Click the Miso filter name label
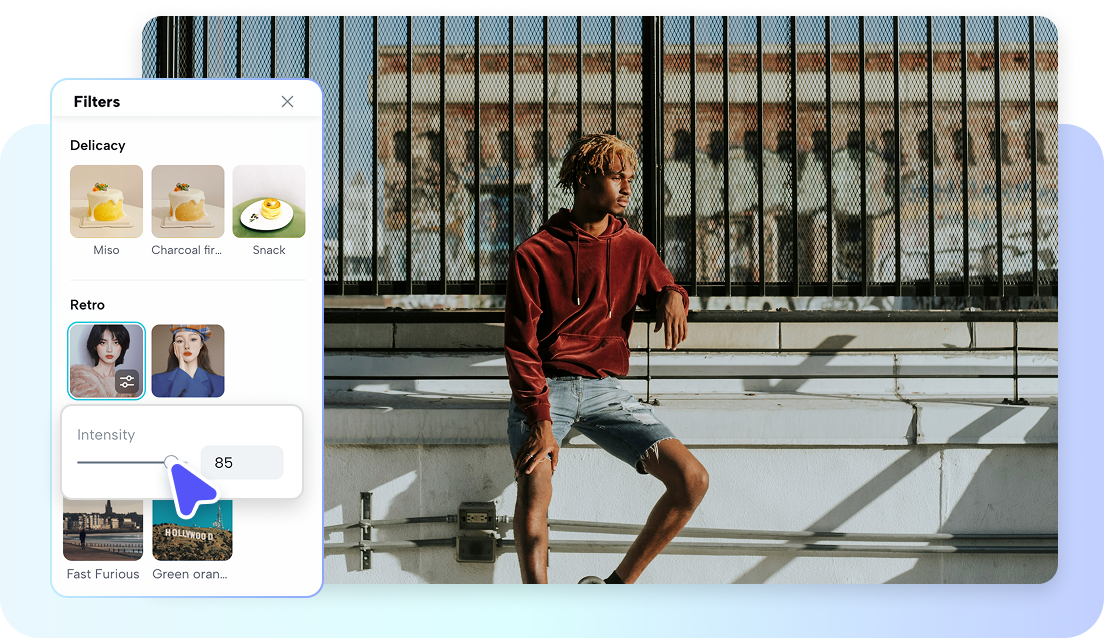The width and height of the screenshot is (1104, 638). [106, 249]
